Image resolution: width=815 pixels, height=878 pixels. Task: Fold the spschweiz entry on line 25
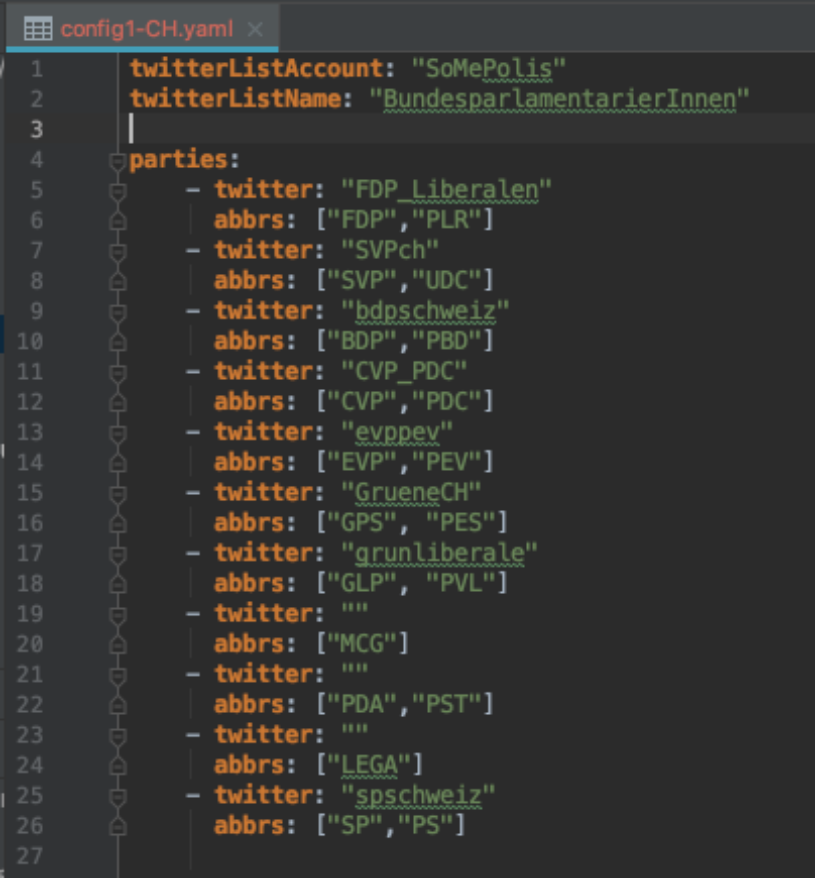(x=118, y=795)
